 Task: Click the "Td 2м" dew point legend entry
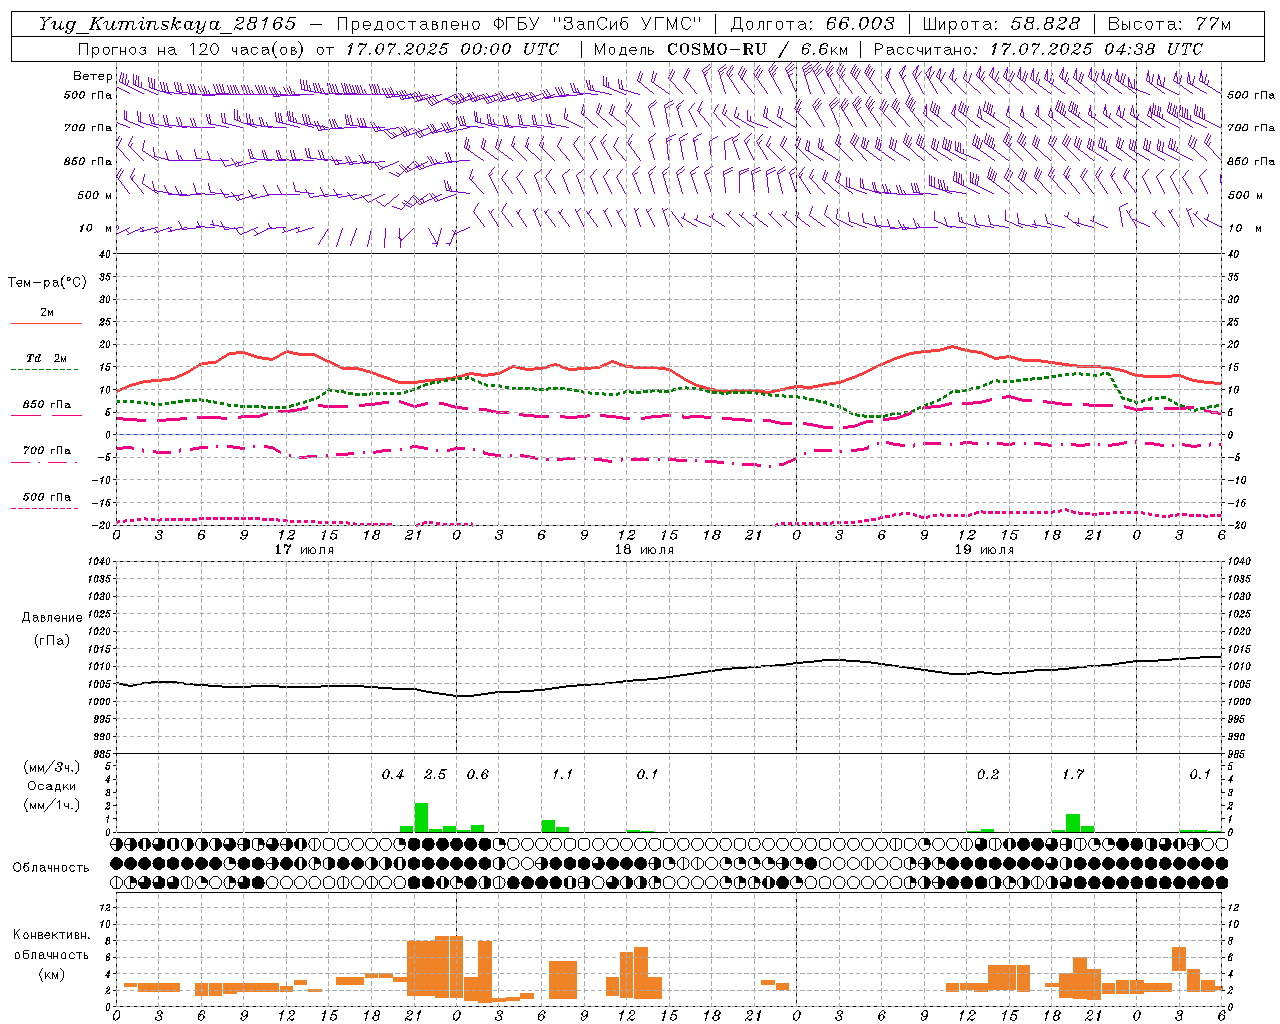tap(47, 358)
